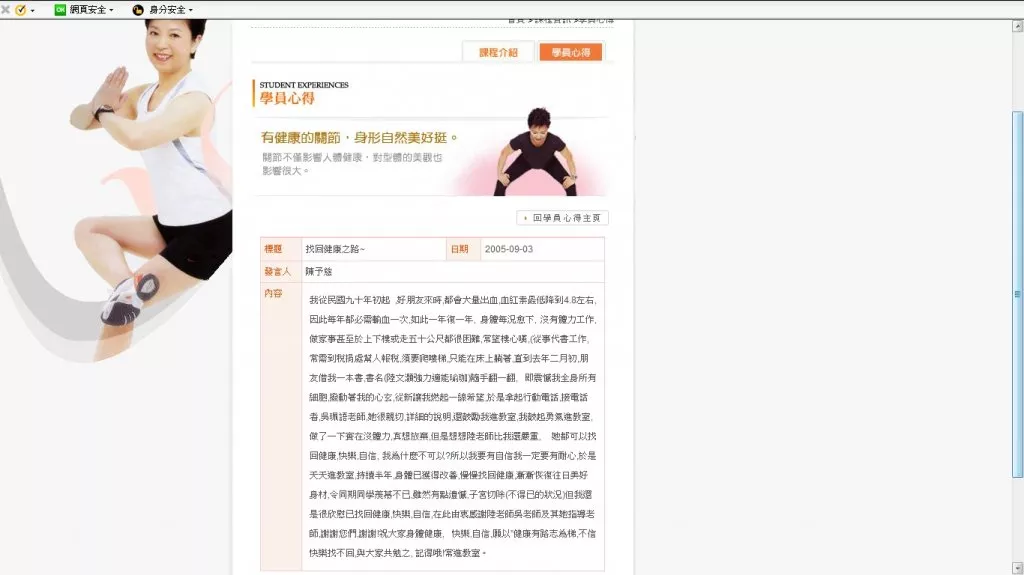
Task: Expand the arrow beside the Norton checkmark icon
Action: click(33, 10)
